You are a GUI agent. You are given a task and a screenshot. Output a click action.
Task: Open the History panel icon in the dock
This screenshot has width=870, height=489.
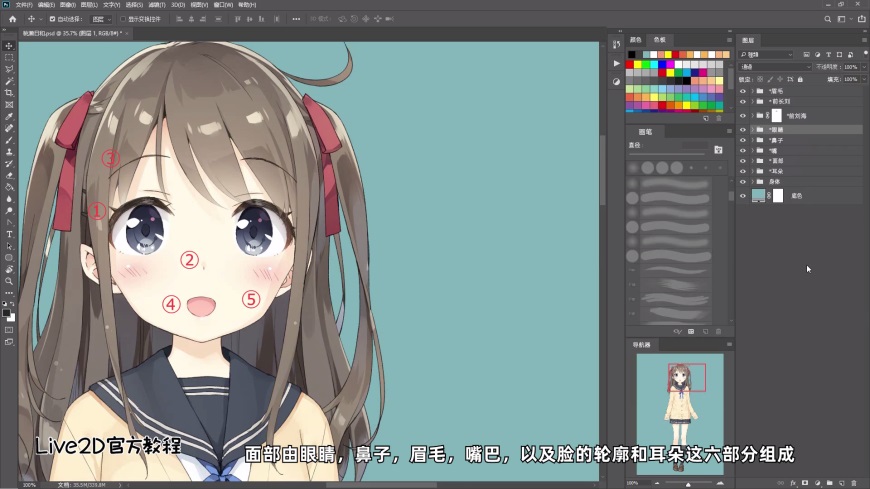(x=616, y=45)
